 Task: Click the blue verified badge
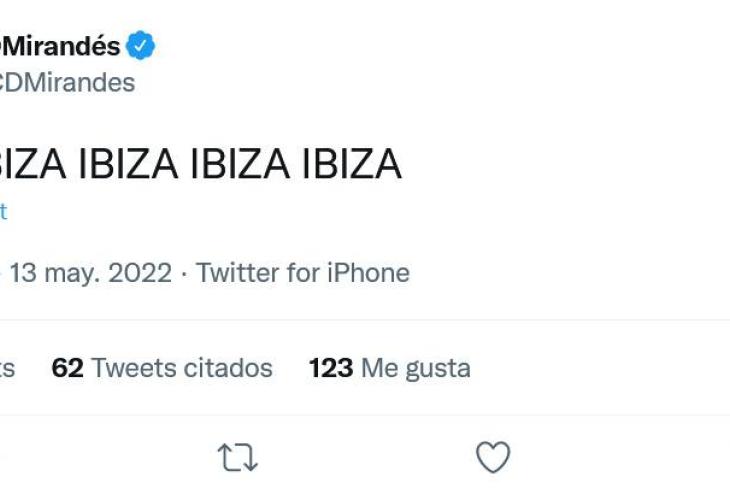[140, 45]
